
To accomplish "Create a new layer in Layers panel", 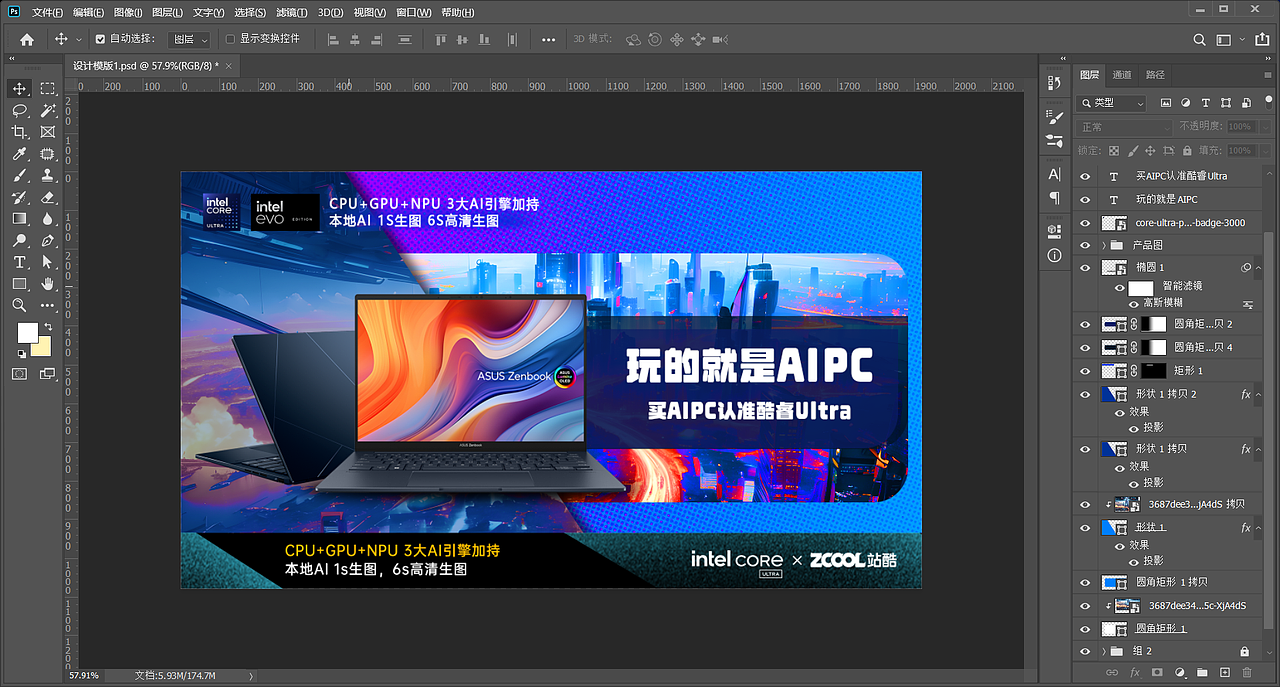I will pyautogui.click(x=1224, y=673).
